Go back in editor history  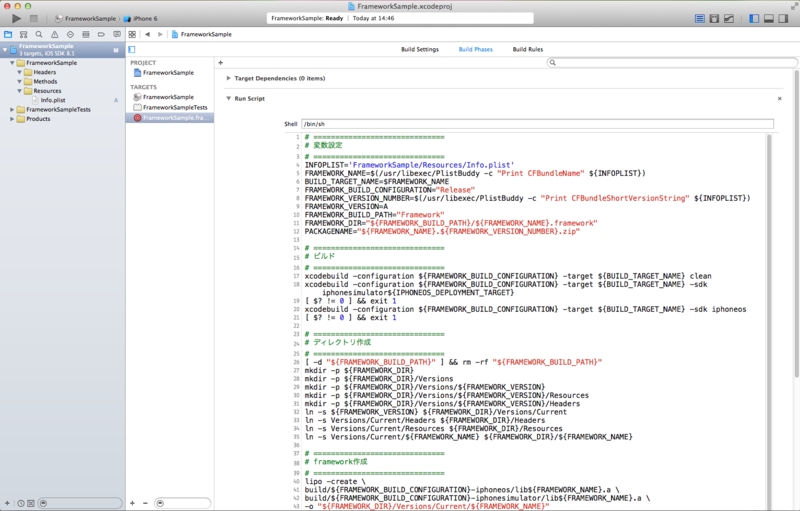(147, 34)
